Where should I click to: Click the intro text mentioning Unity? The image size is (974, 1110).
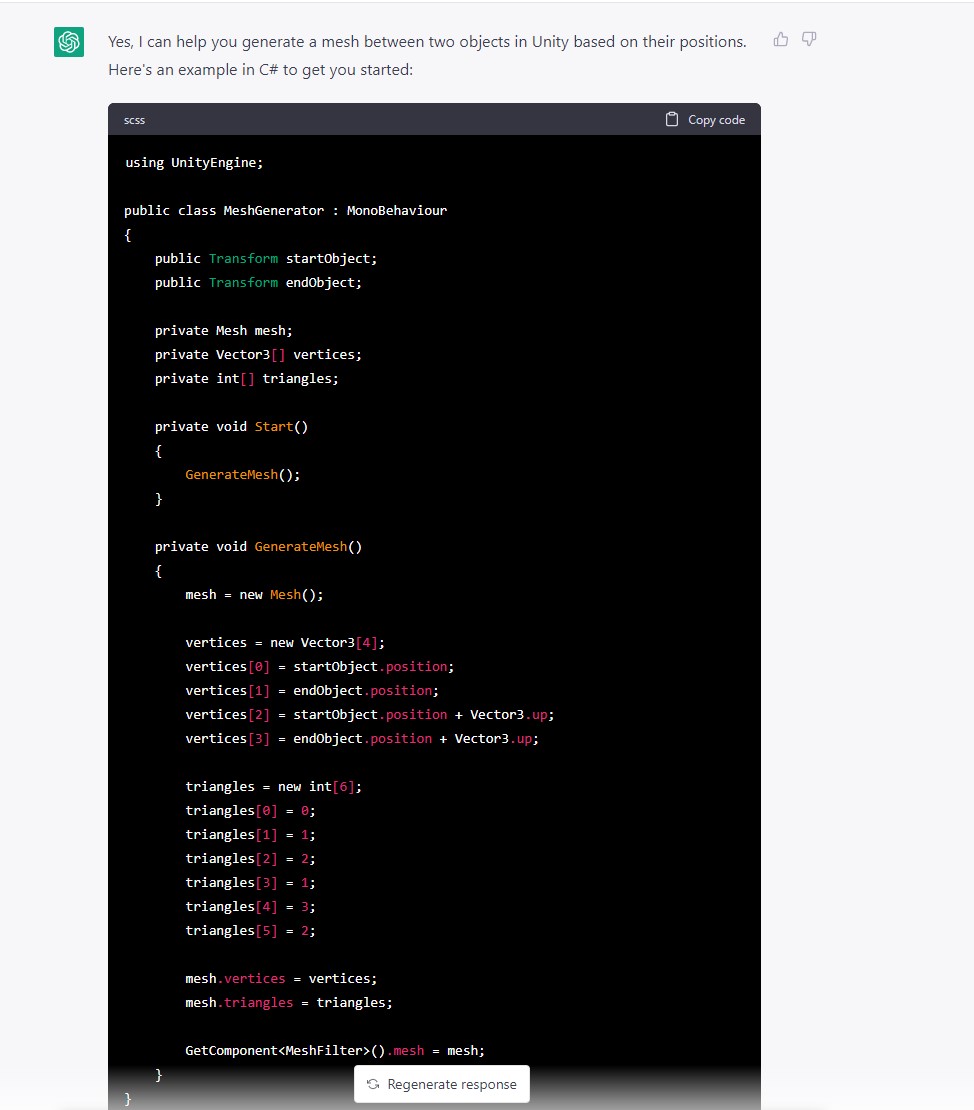coord(427,42)
